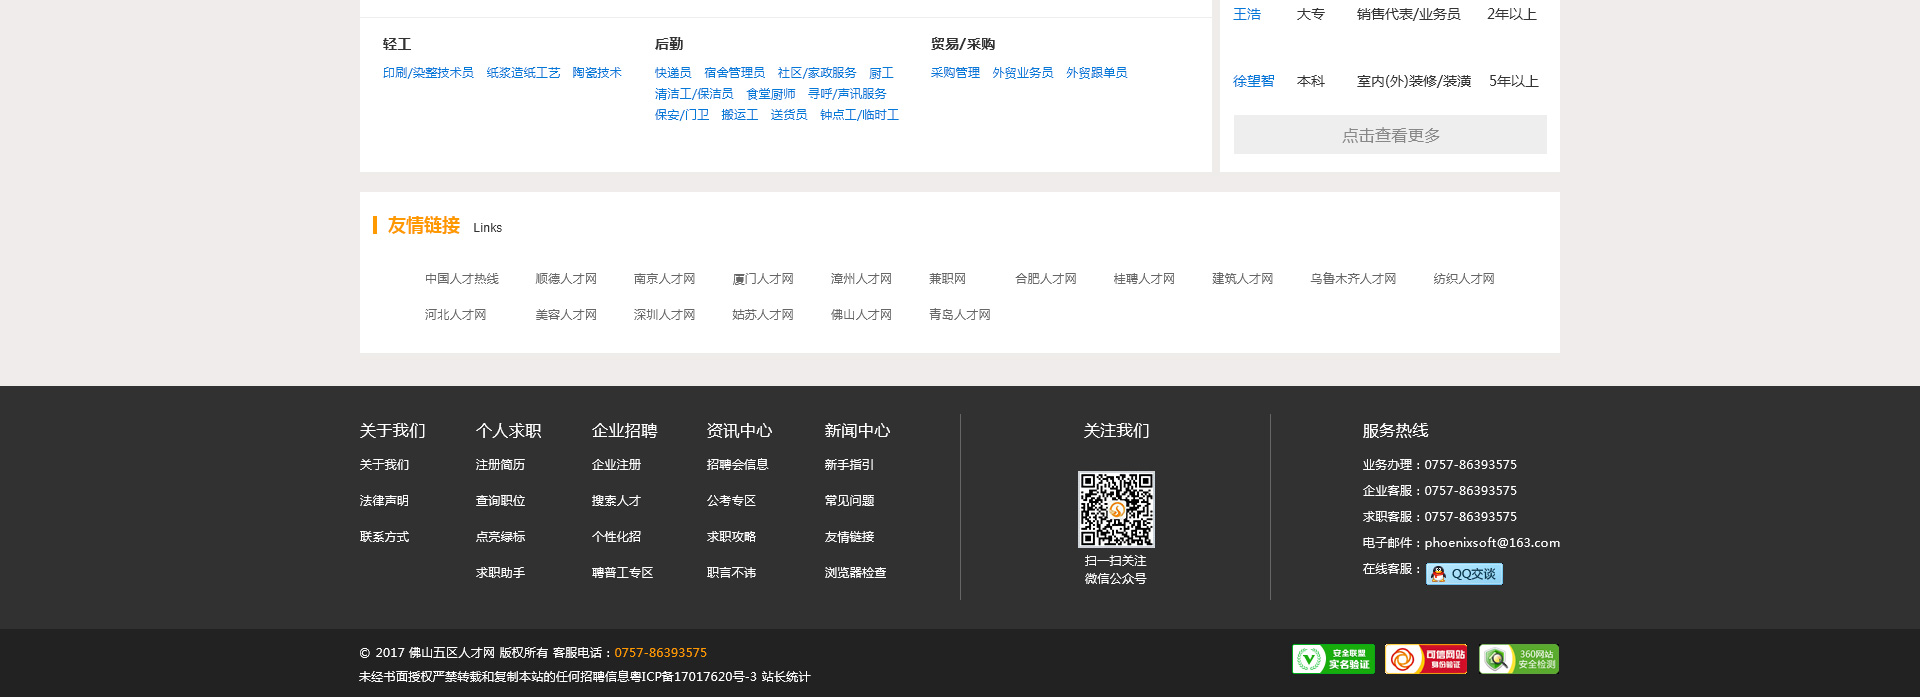Click the green real-name verification badge

1333,659
